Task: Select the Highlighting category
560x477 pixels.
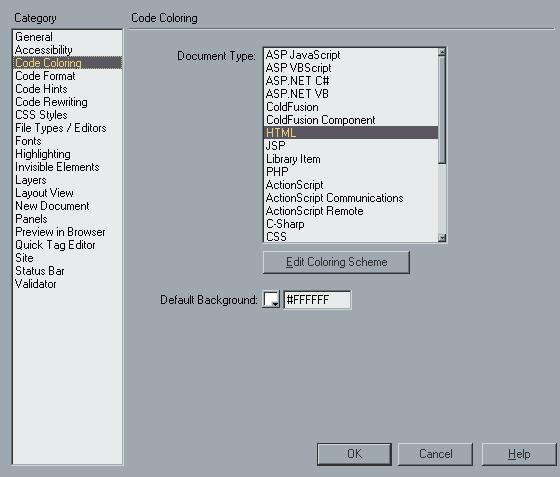Action: [68, 154]
